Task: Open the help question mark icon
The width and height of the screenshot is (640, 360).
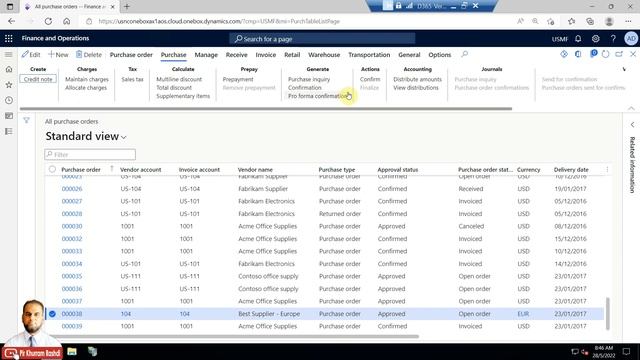Action: (613, 39)
